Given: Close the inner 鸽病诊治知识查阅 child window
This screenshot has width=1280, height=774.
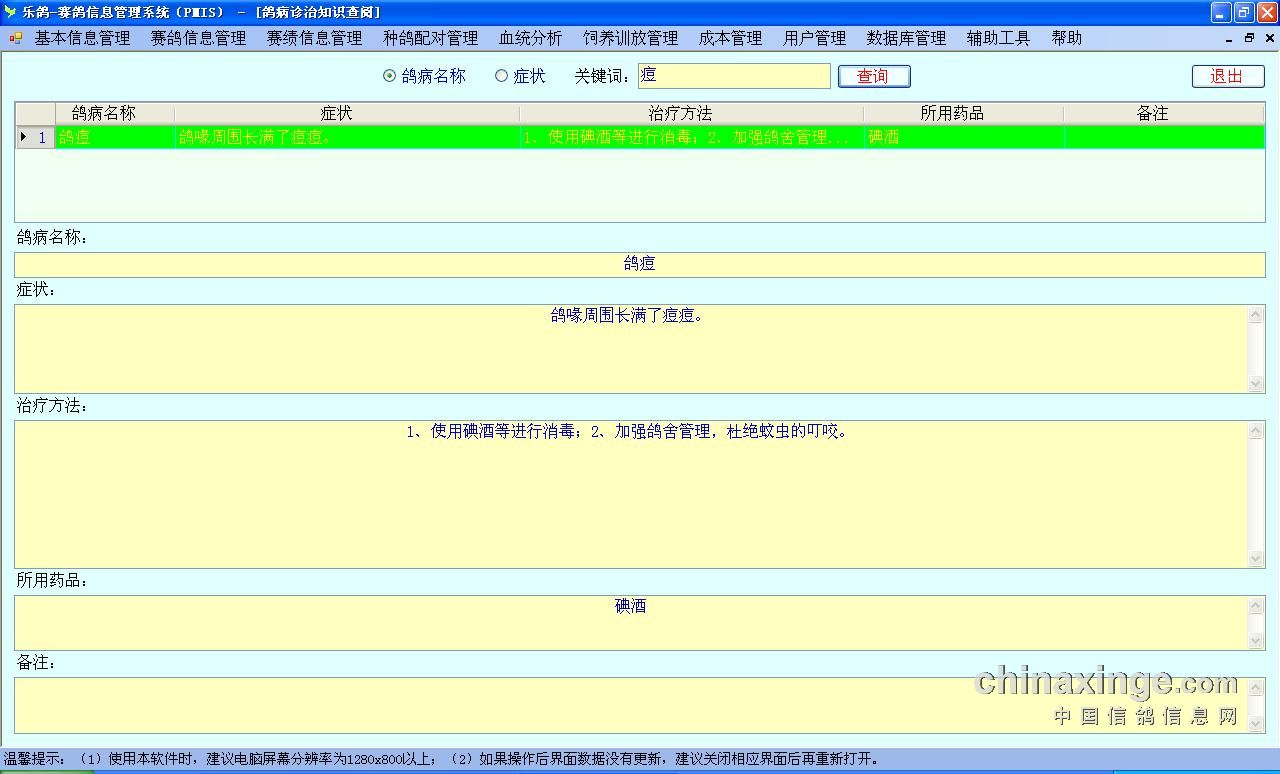Looking at the screenshot, I should click(1269, 38).
